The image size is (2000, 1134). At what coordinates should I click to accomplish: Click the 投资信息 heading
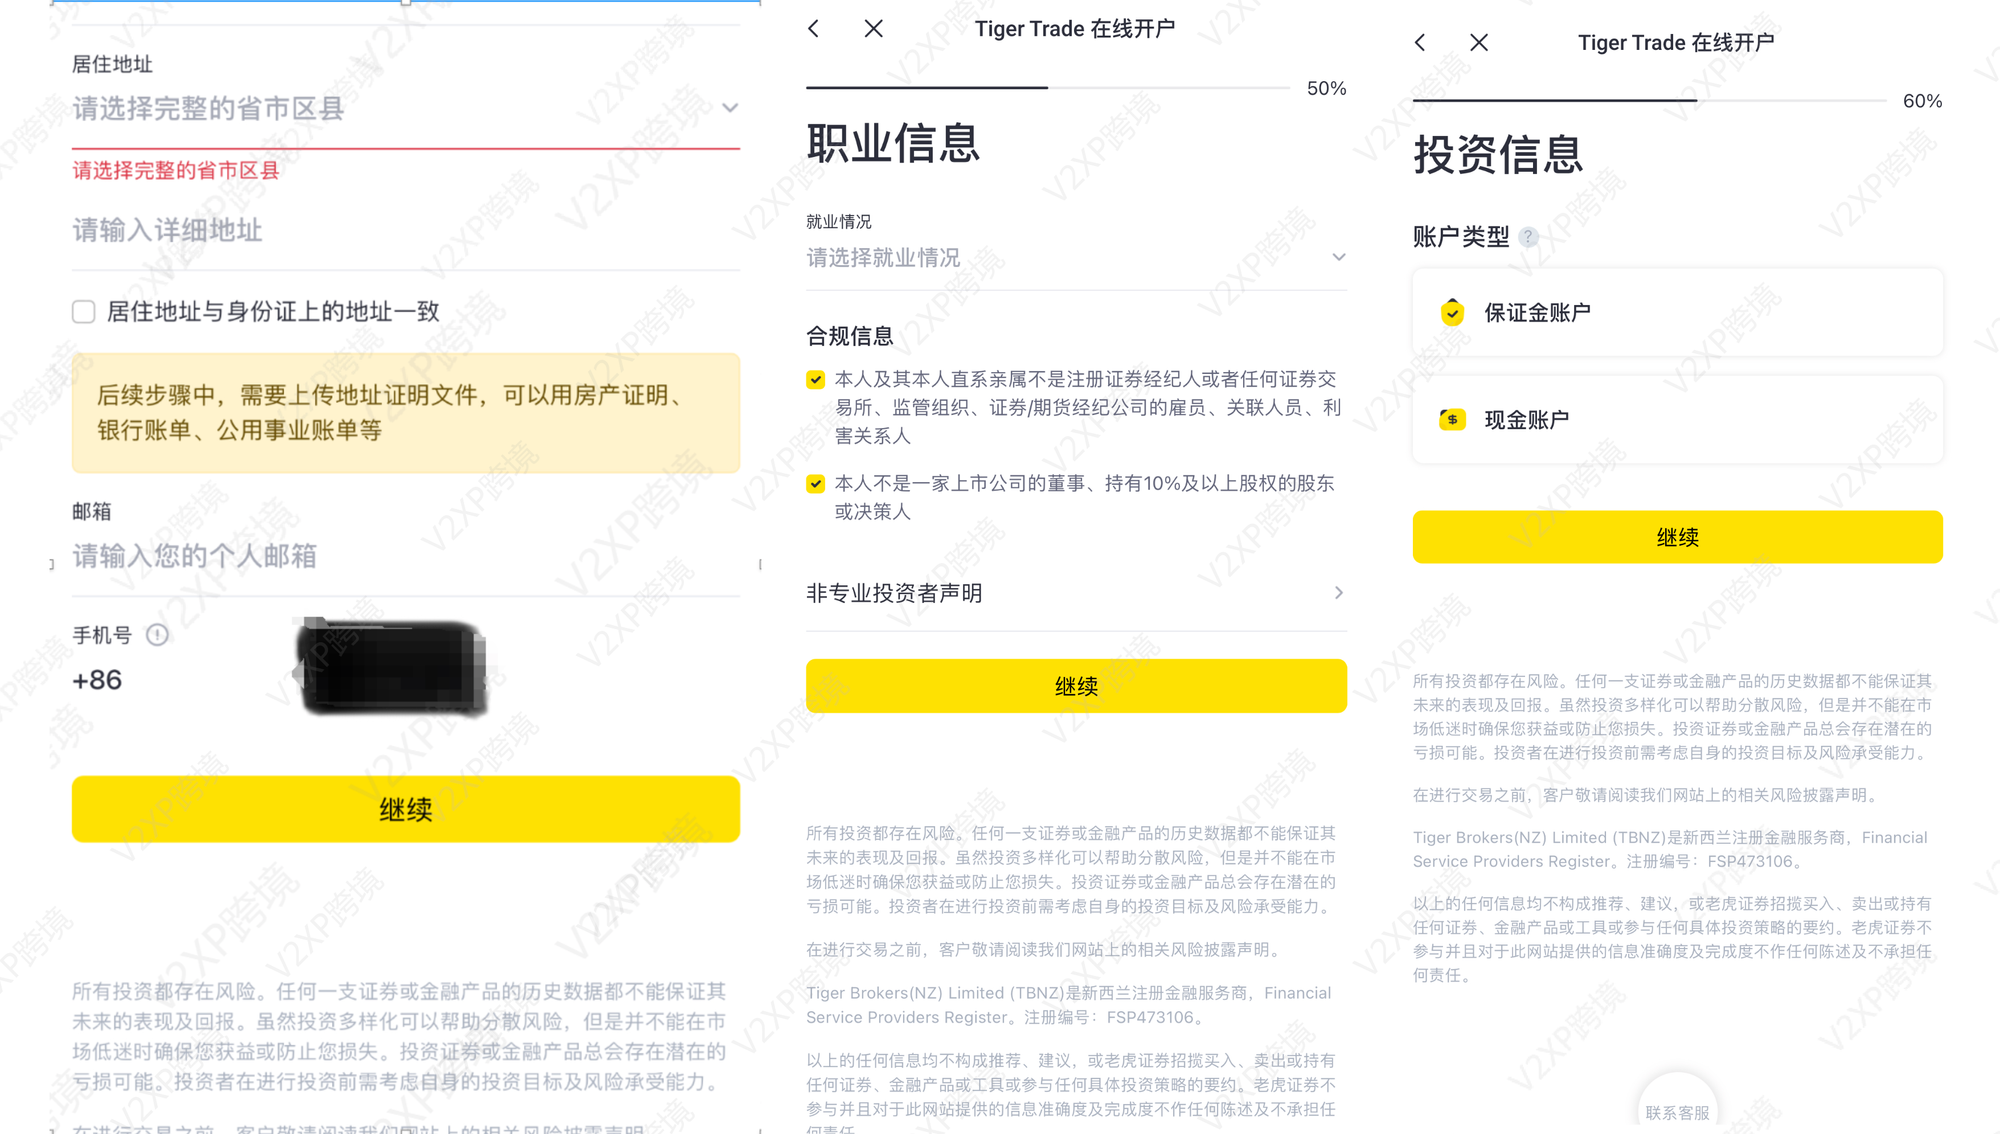(x=1498, y=155)
